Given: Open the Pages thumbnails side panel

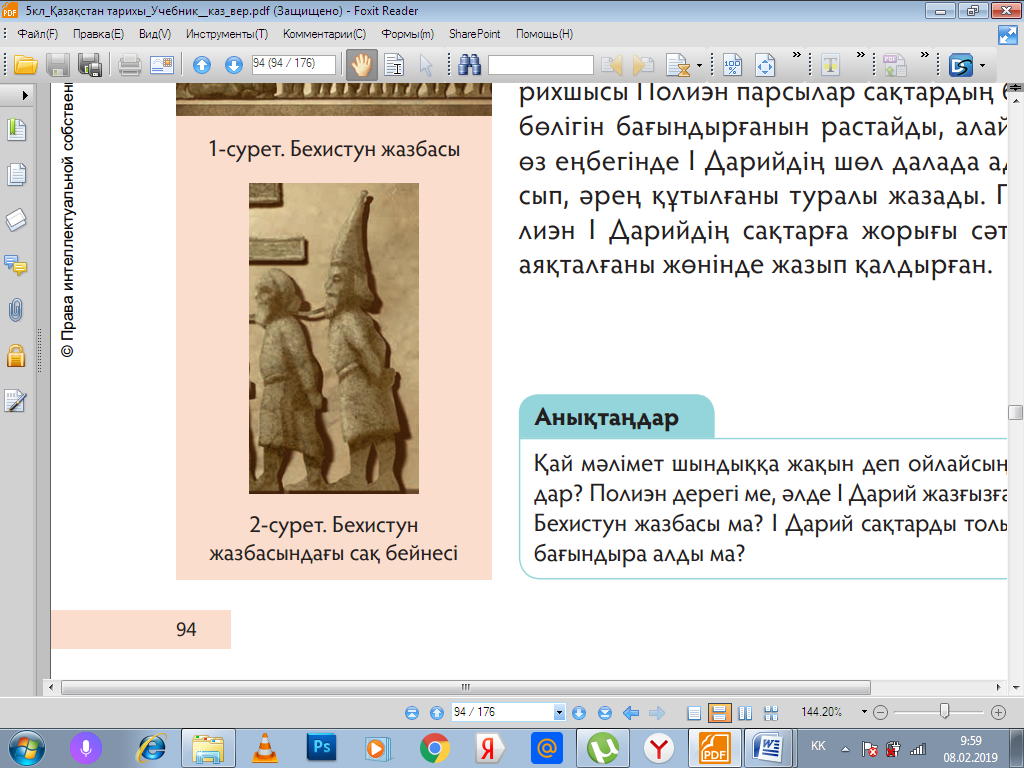Looking at the screenshot, I should [x=16, y=174].
